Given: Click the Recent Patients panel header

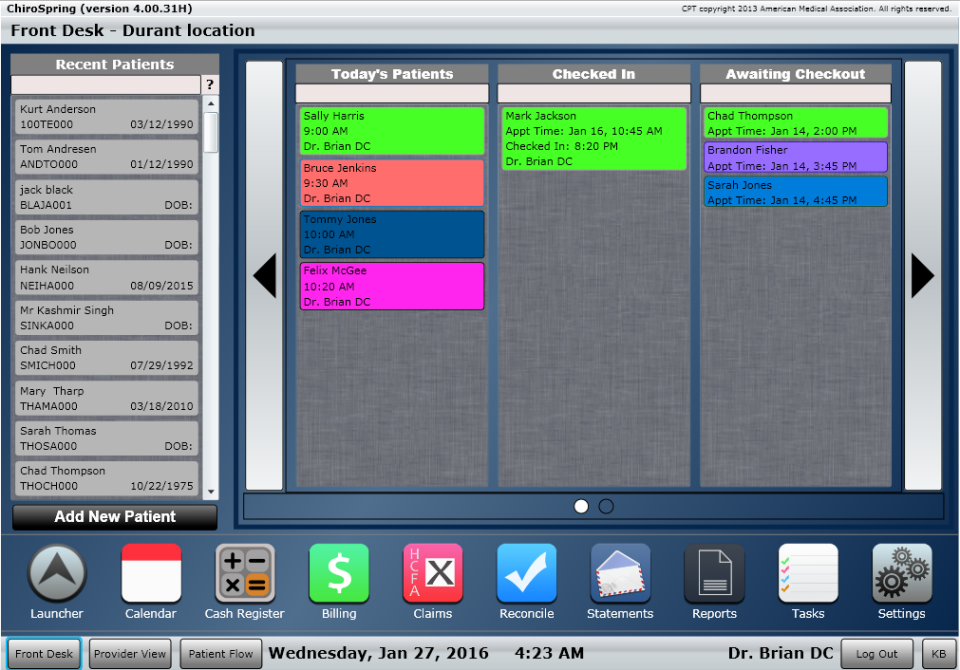Looking at the screenshot, I should point(114,64).
